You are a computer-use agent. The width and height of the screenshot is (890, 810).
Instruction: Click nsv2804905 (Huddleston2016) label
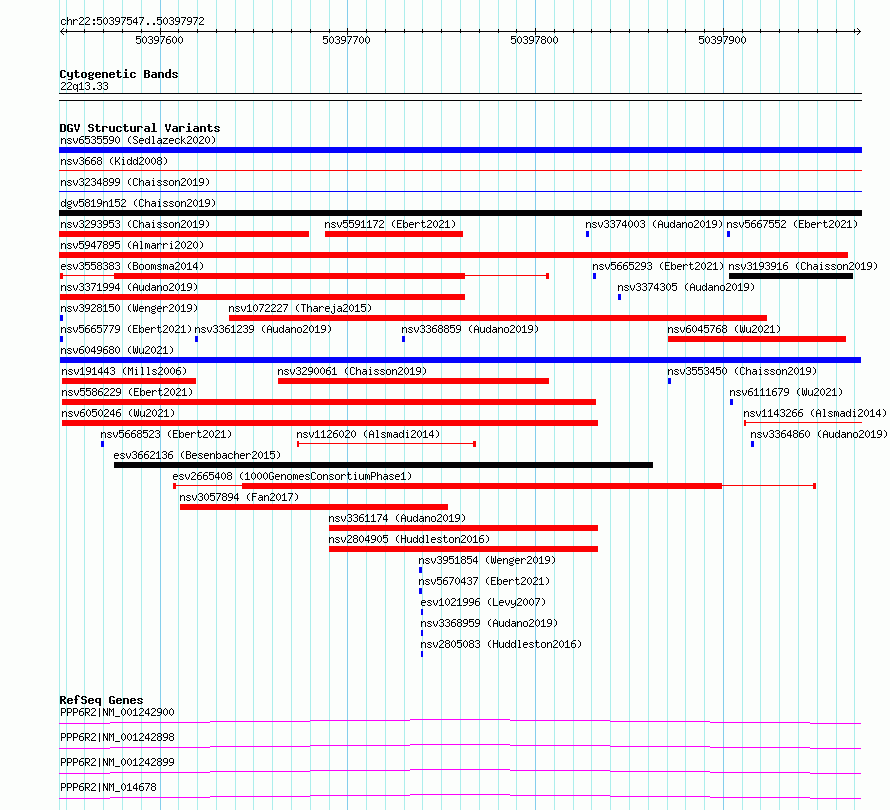pos(409,539)
